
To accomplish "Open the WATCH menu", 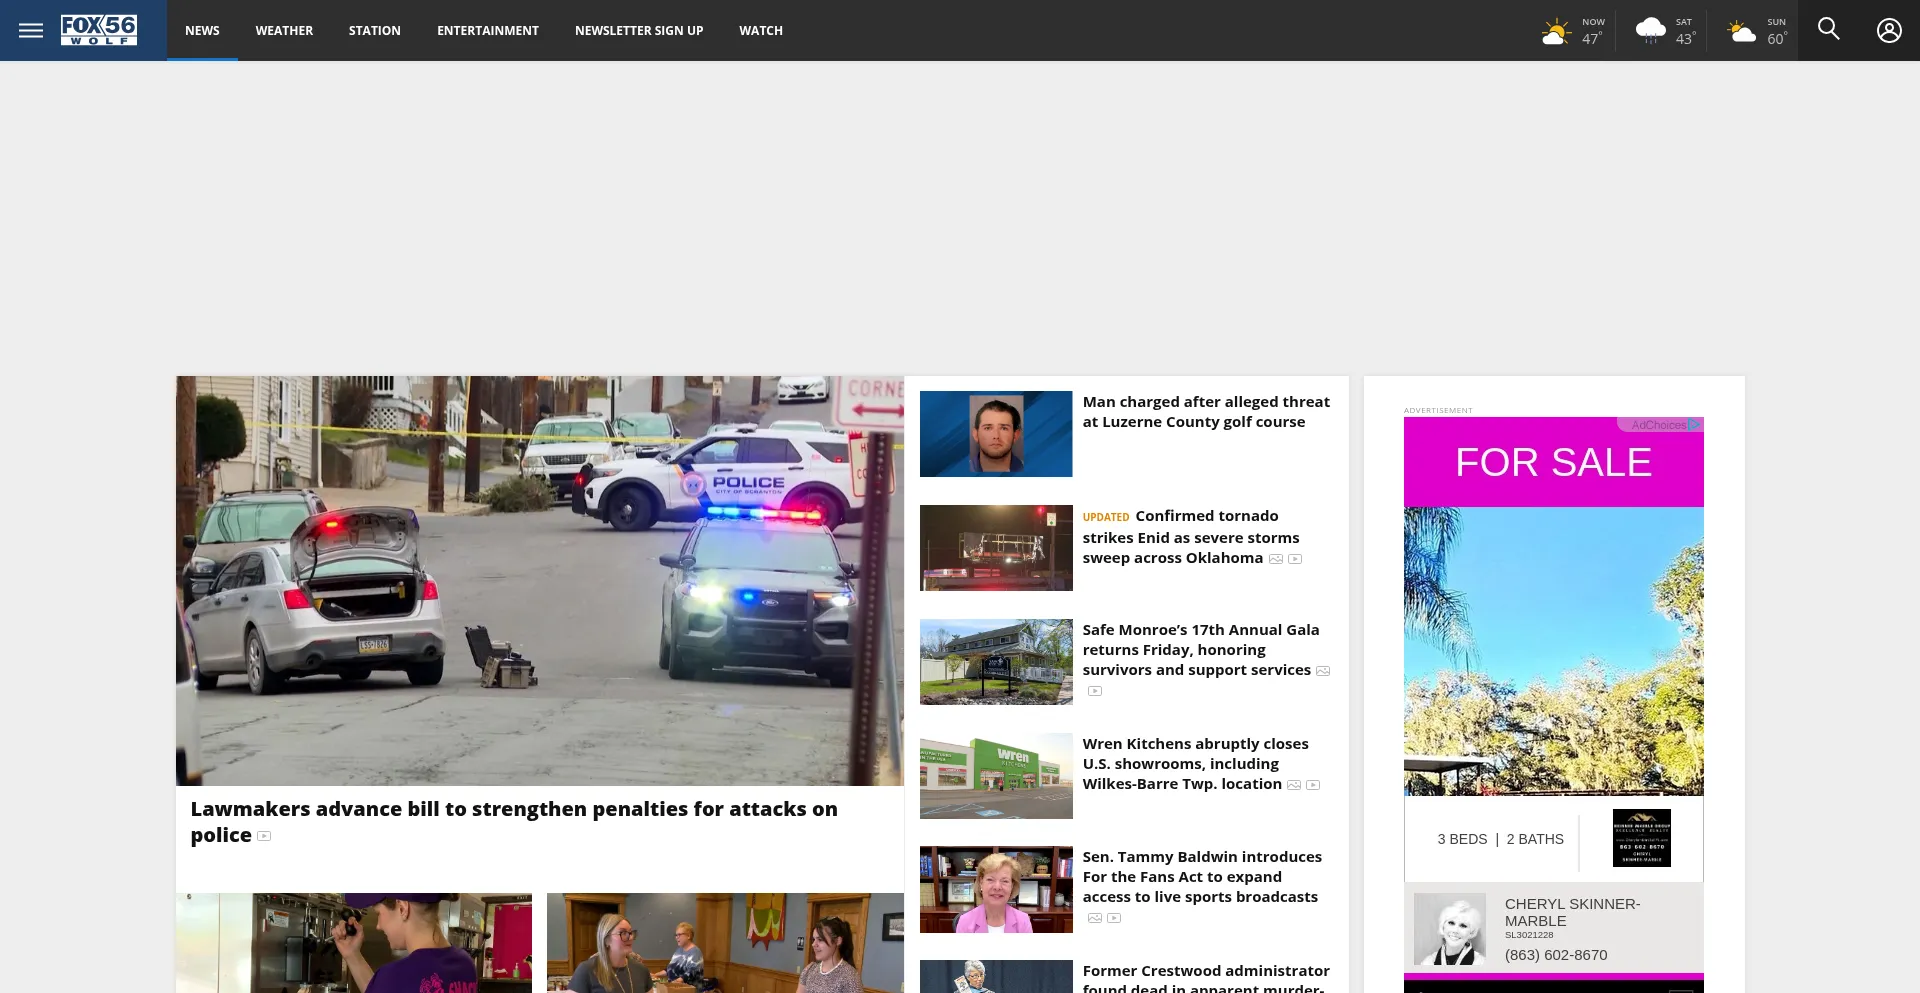I will click(x=761, y=30).
